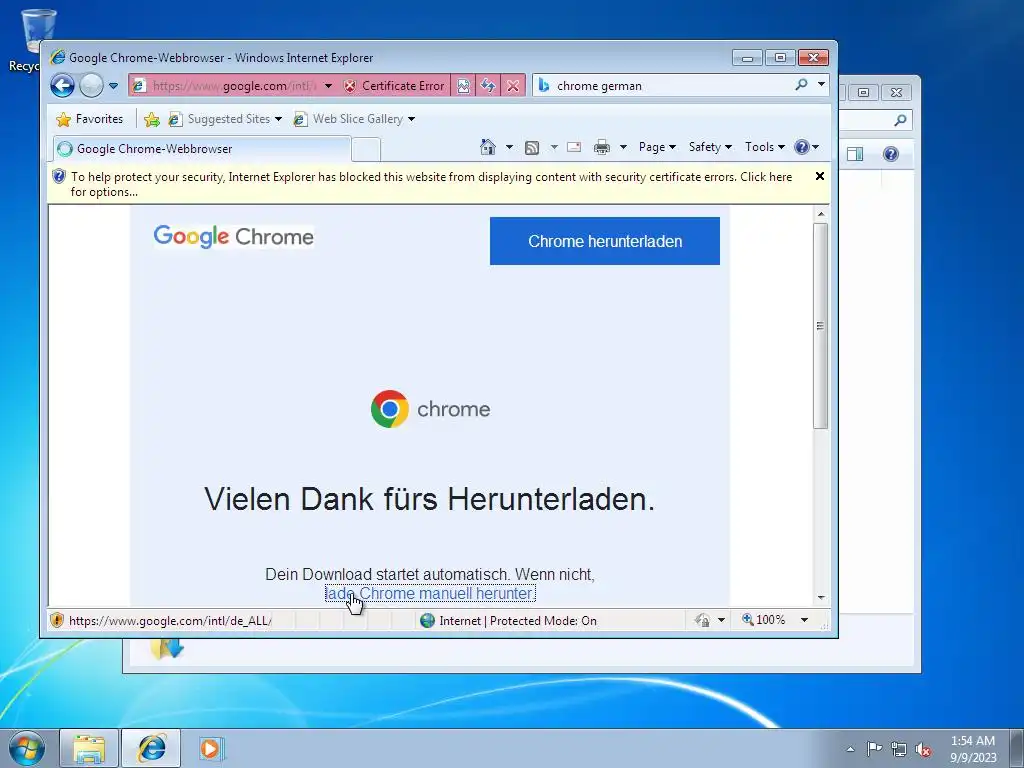The height and width of the screenshot is (768, 1024).
Task: Open the Help question mark menu
Action: coord(807,147)
